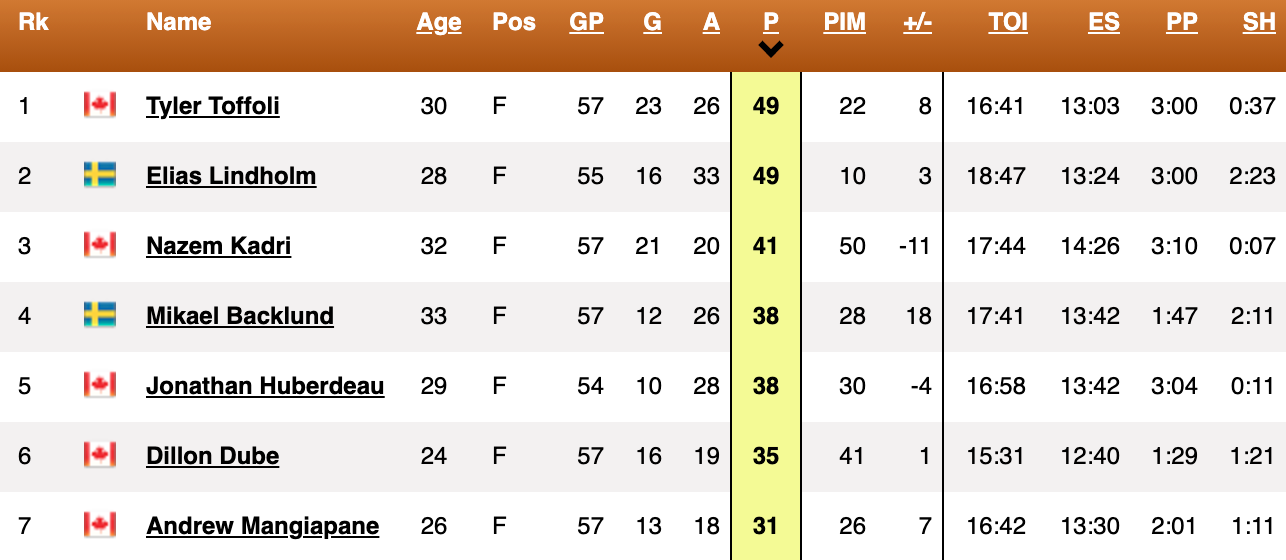Screen dimensions: 1286x560
Task: Sort by plus-minus column header
Action: [x=917, y=23]
